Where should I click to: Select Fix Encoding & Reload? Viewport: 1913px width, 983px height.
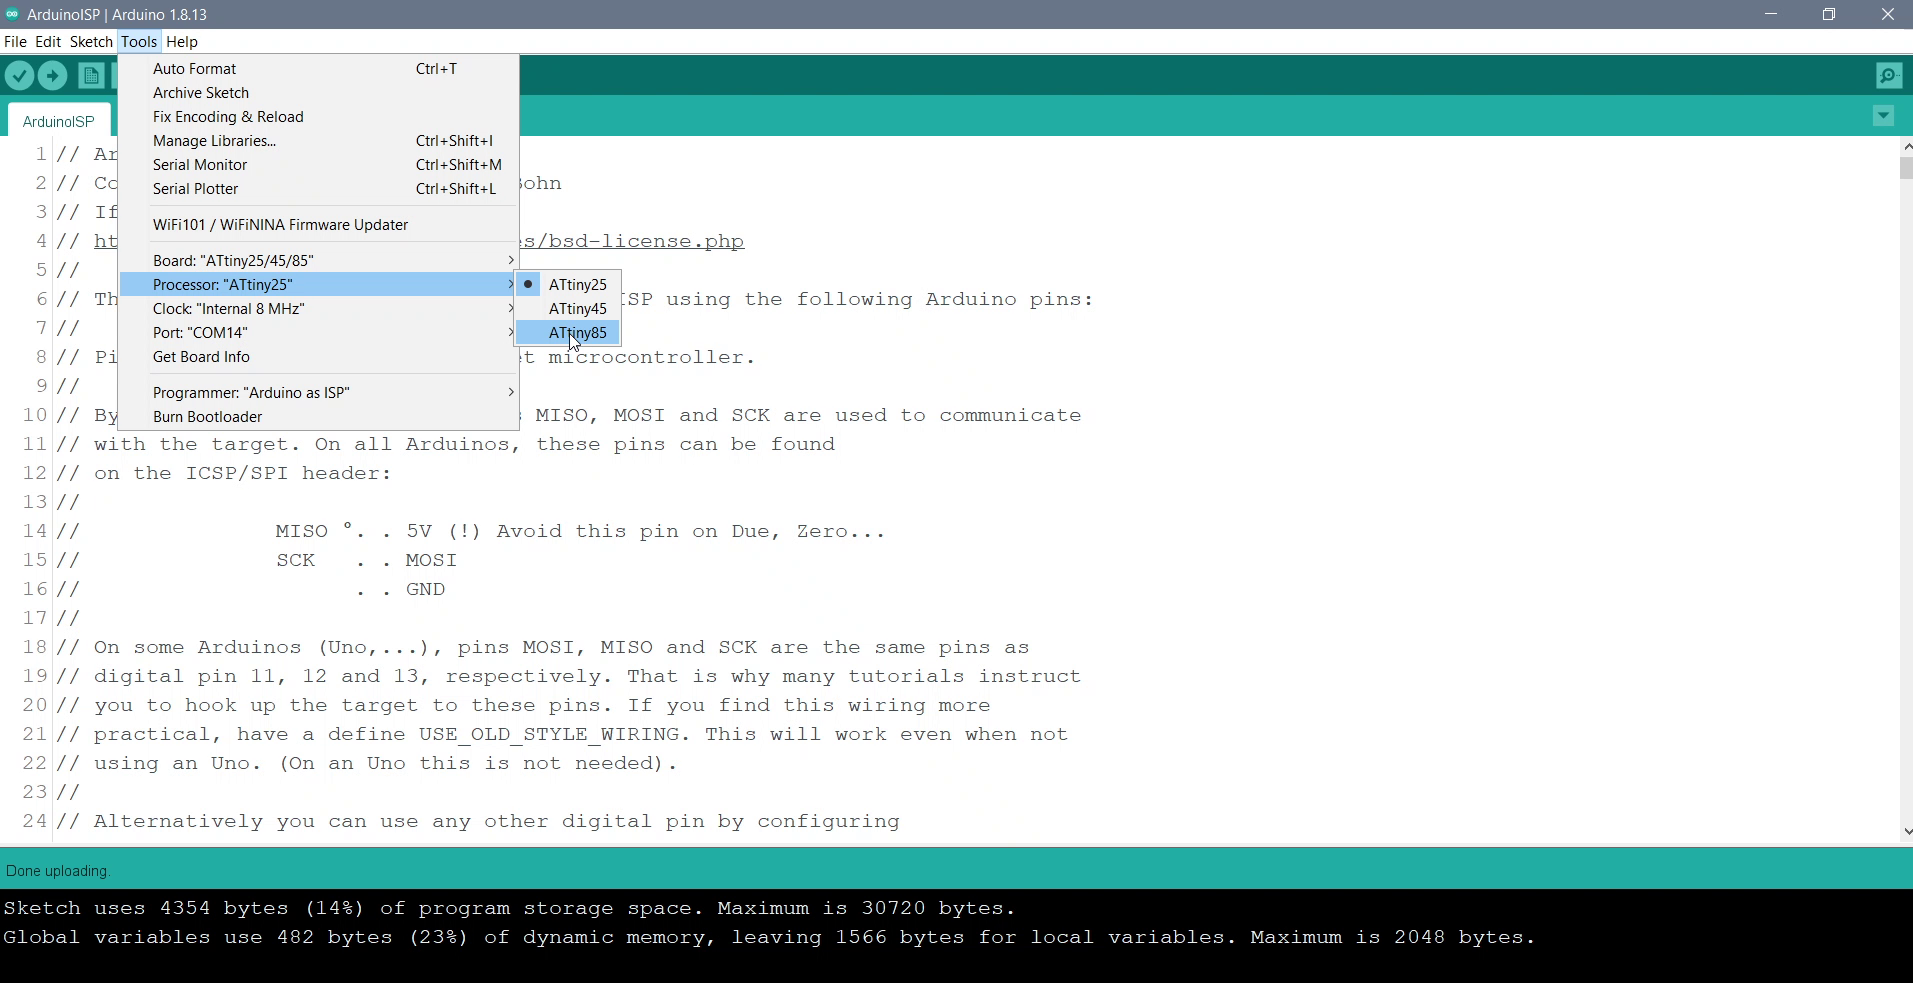(319, 117)
